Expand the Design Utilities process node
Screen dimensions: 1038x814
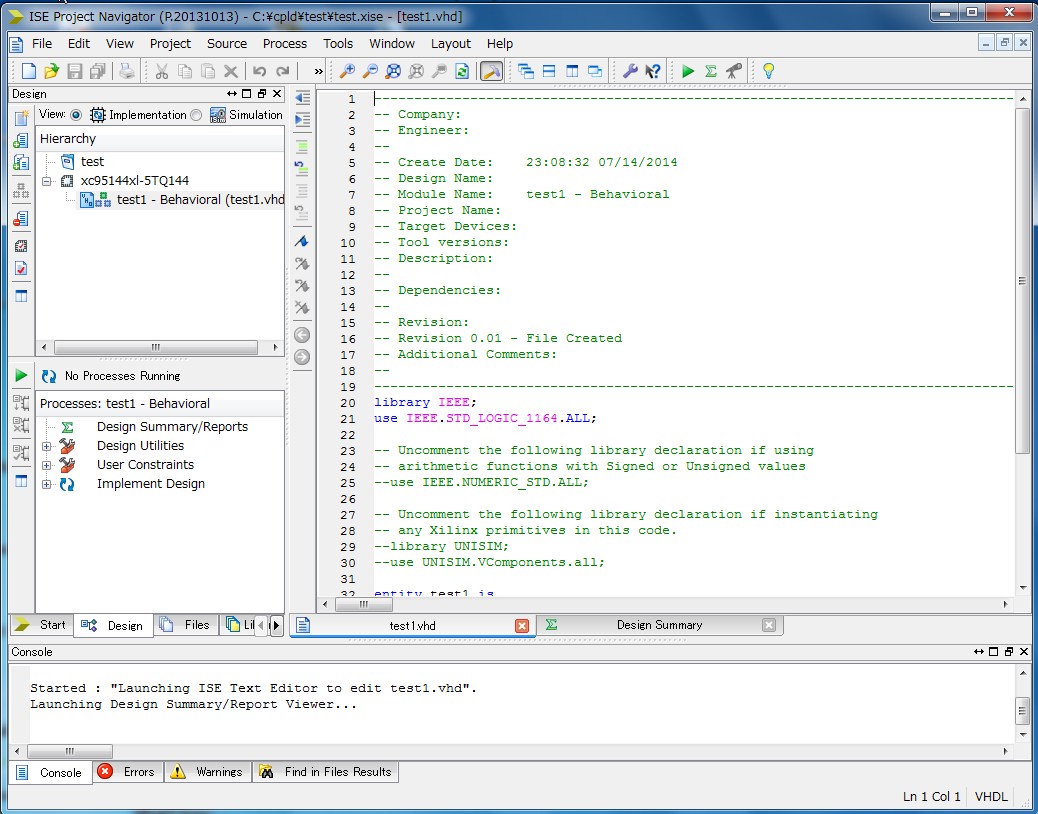point(46,446)
